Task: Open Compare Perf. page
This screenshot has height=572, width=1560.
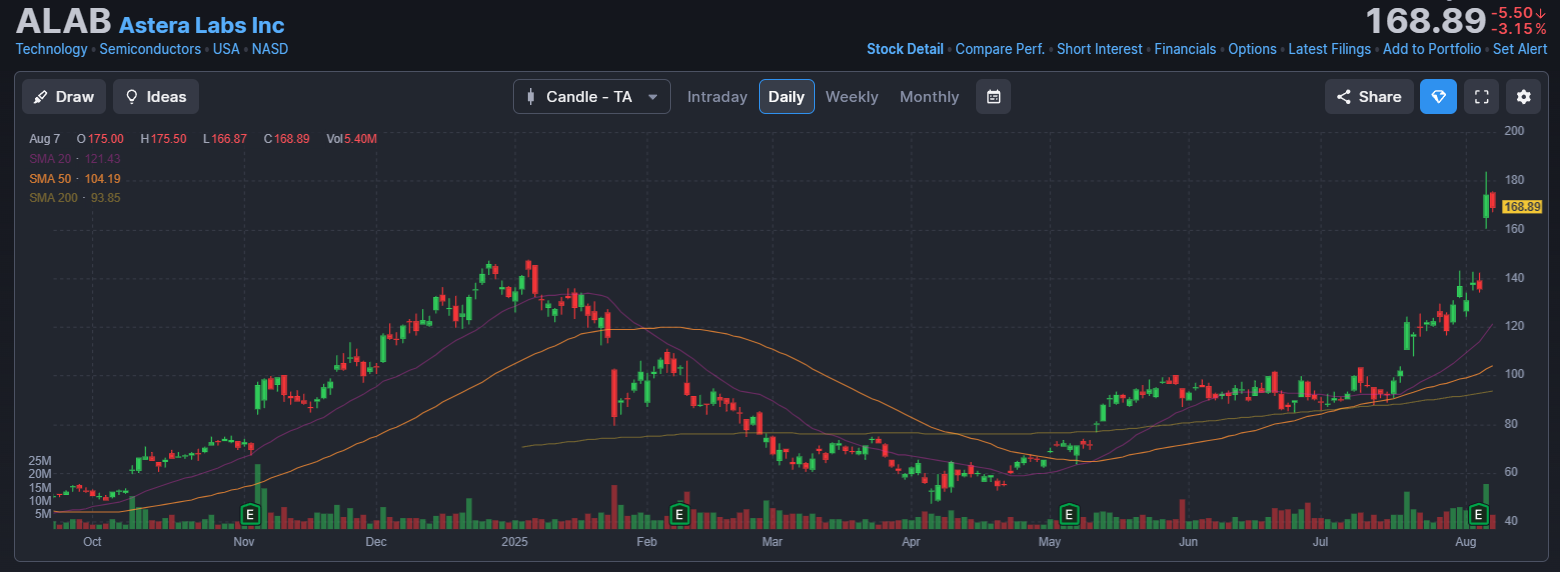Action: click(1000, 49)
